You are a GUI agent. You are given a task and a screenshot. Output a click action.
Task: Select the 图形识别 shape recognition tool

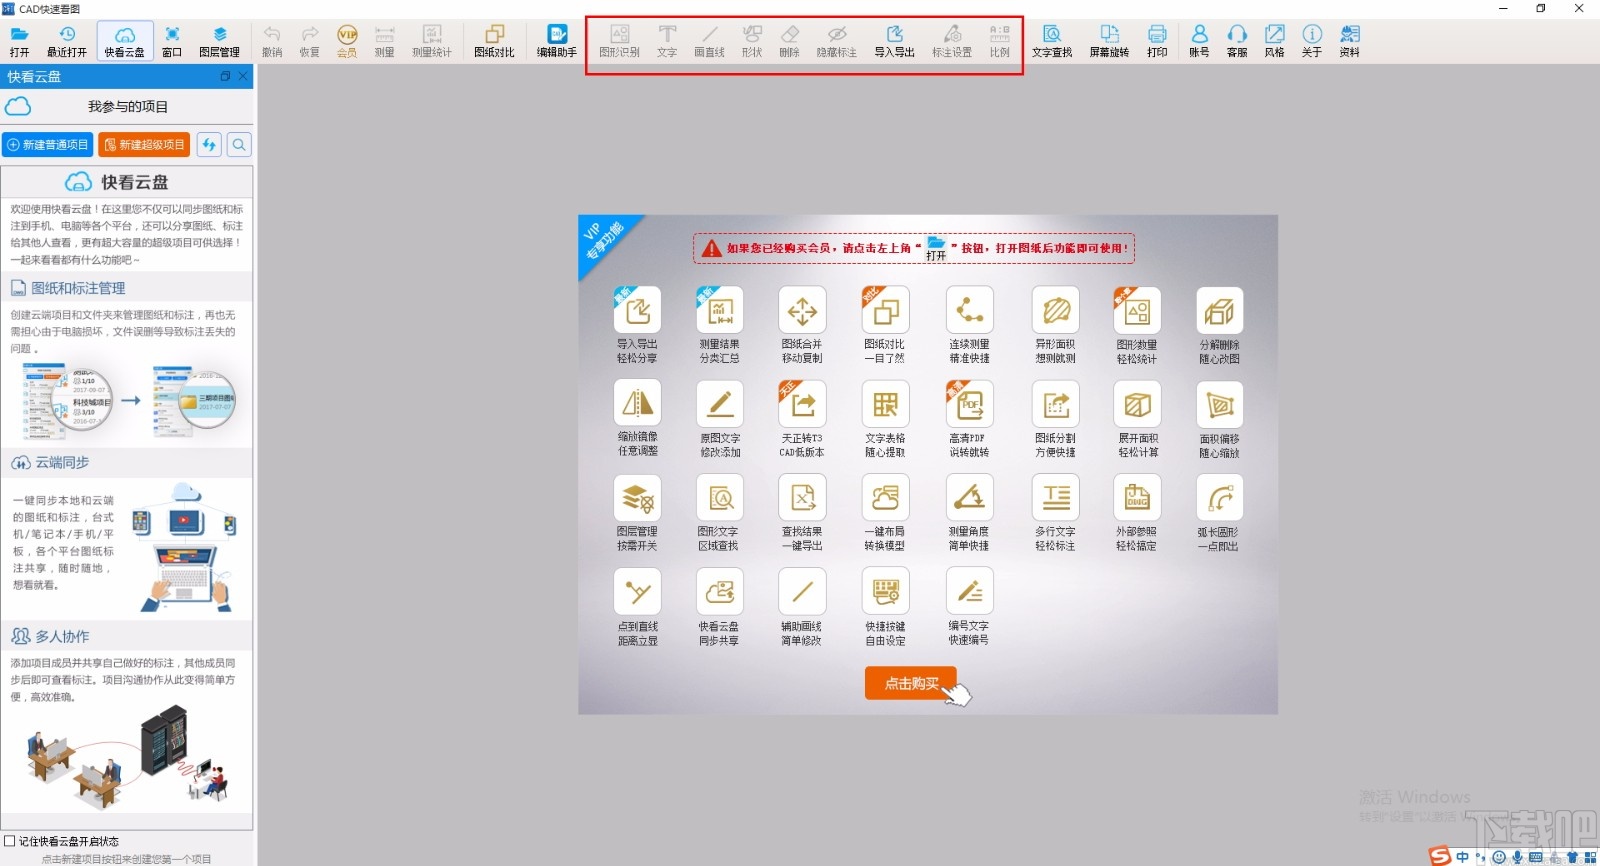coord(619,41)
